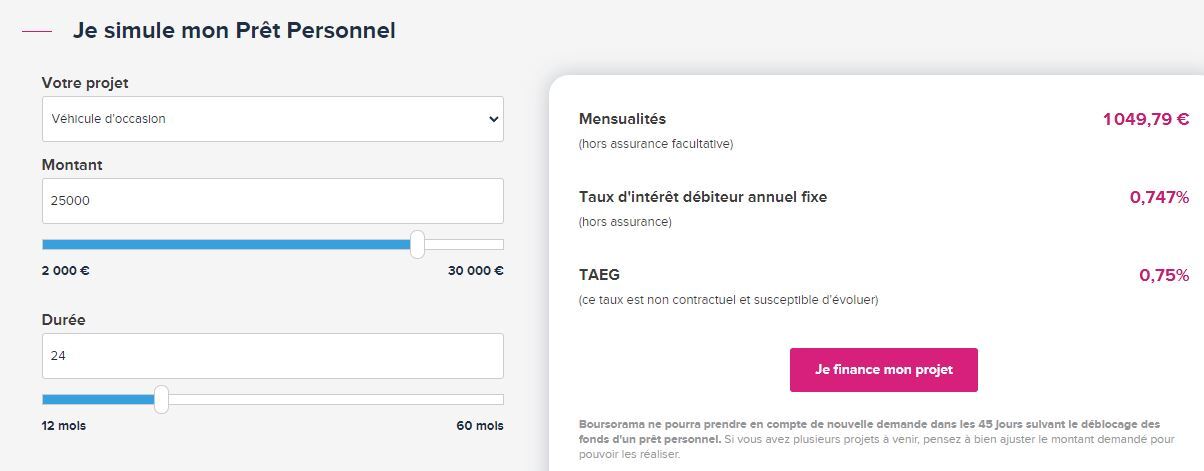
Task: Focus the Durée input field
Action: pos(272,356)
